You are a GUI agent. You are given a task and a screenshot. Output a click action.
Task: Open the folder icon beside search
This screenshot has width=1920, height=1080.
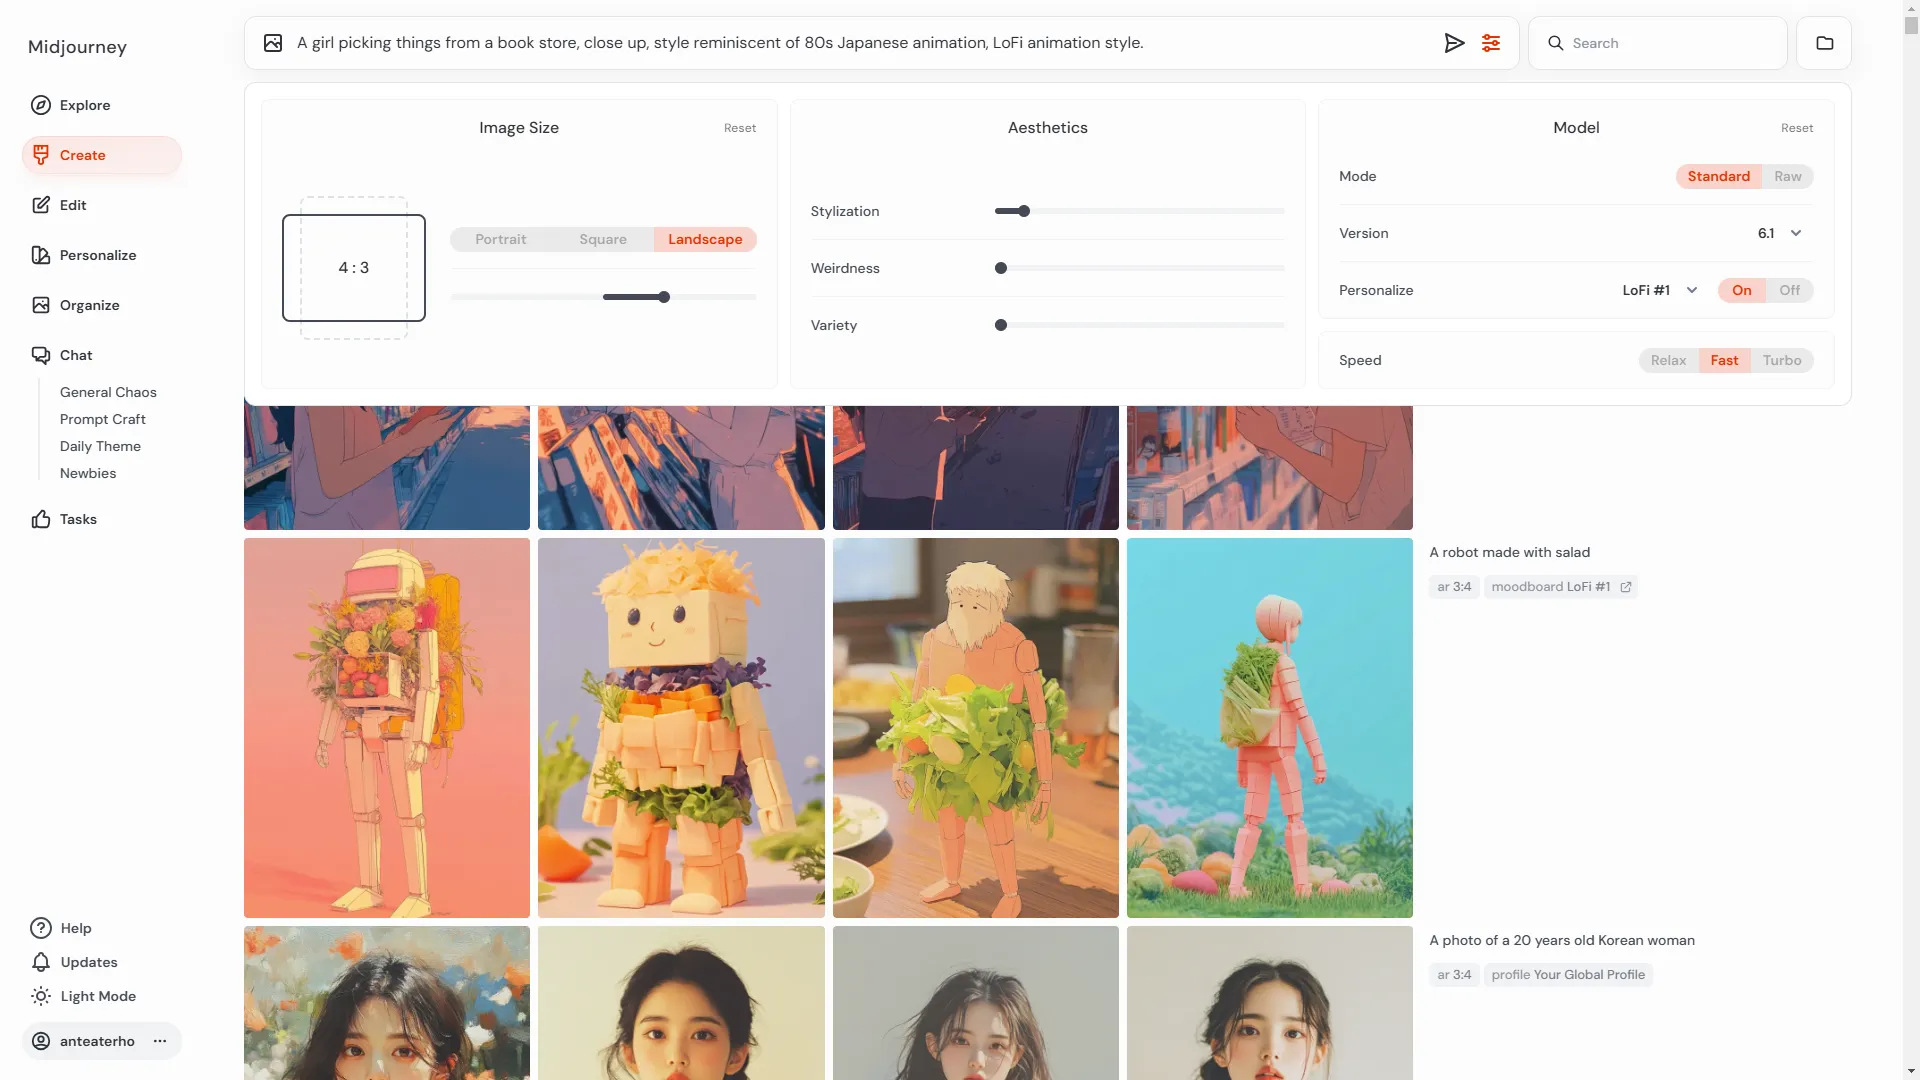(1824, 43)
